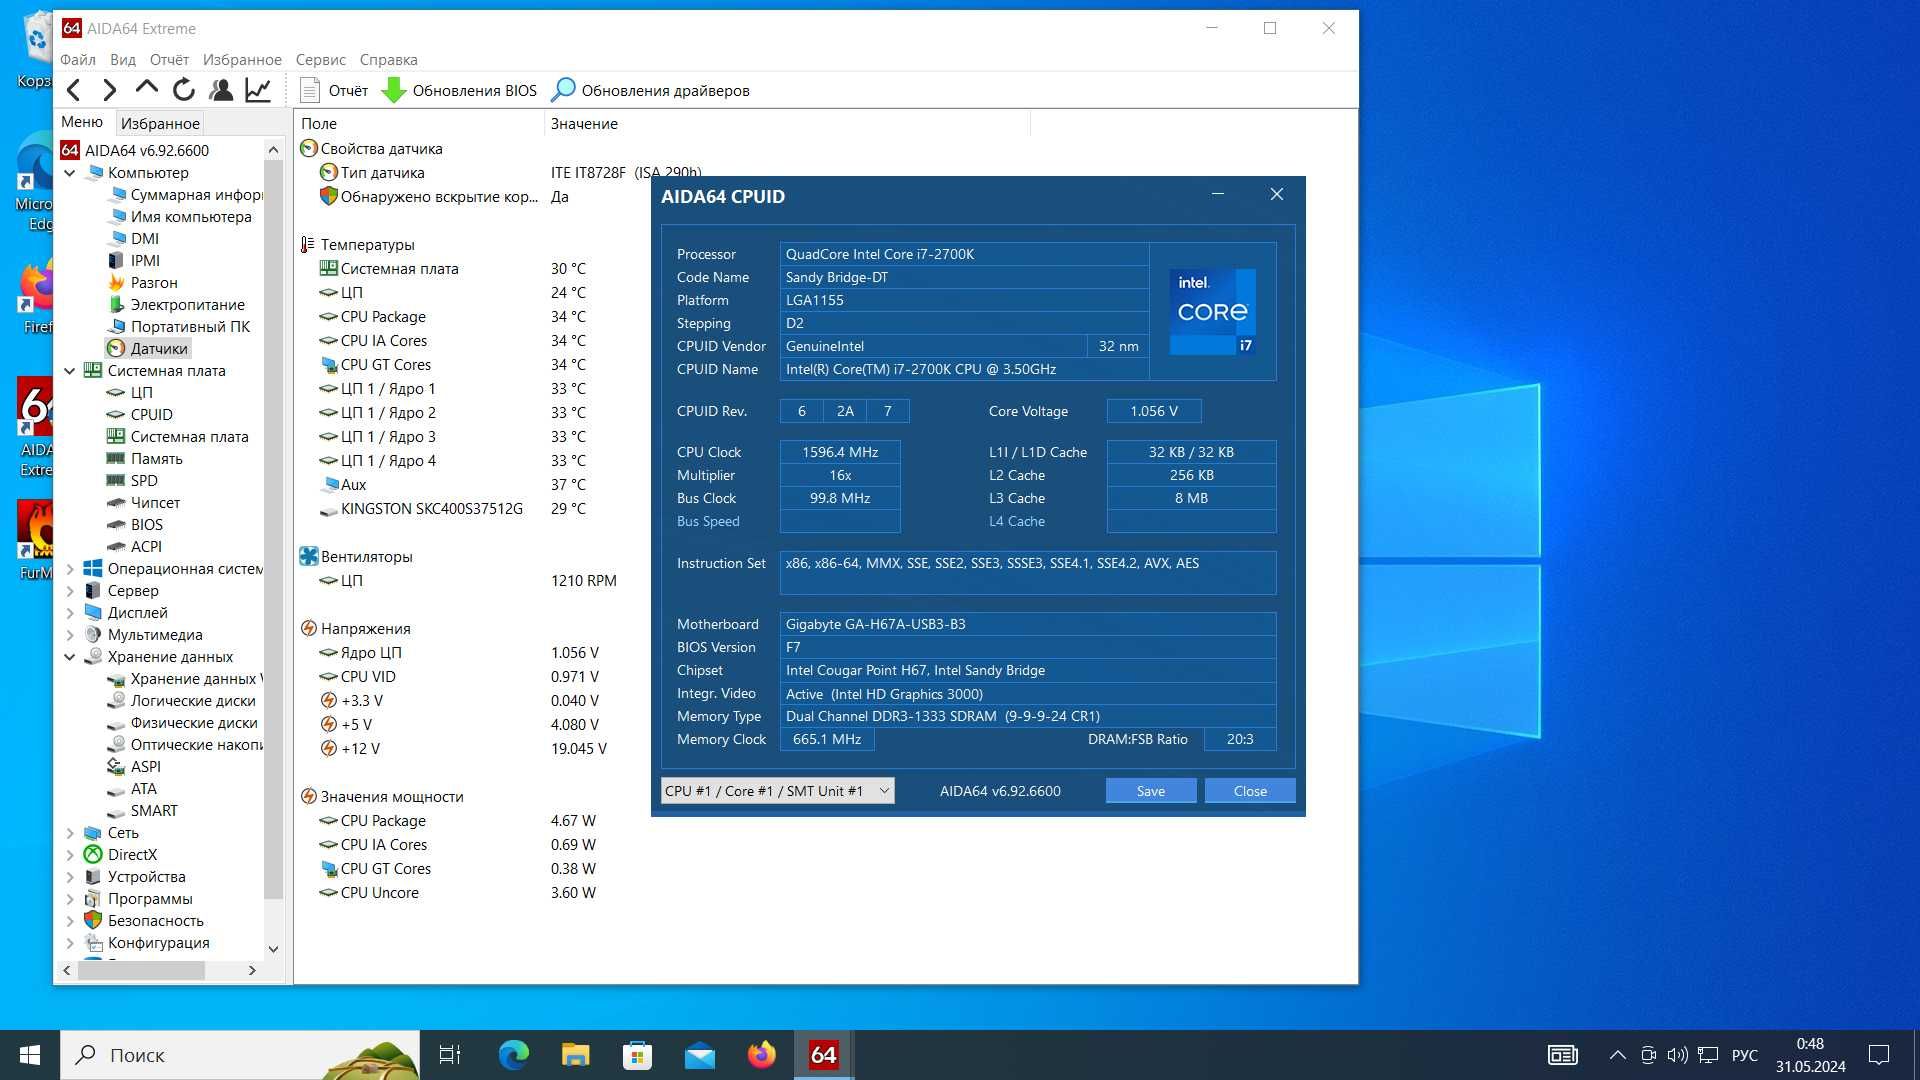The width and height of the screenshot is (1920, 1080).
Task: Collapse the Компьютер tree node
Action: click(x=70, y=172)
